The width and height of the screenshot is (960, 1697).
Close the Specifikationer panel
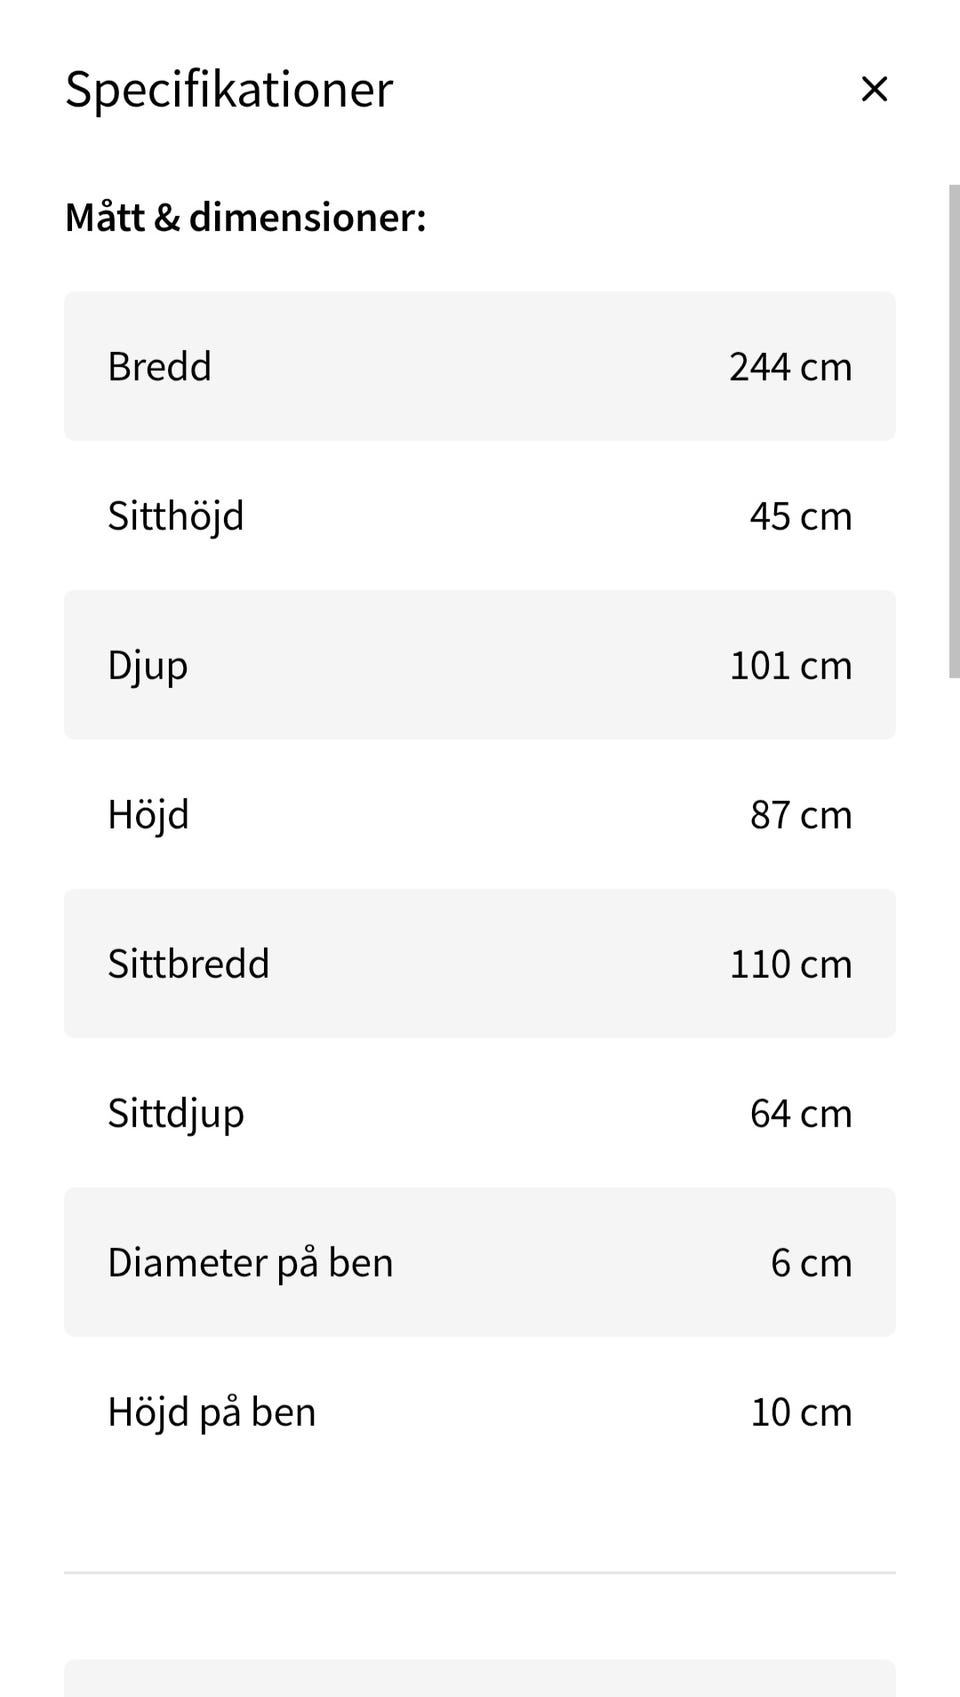click(874, 89)
